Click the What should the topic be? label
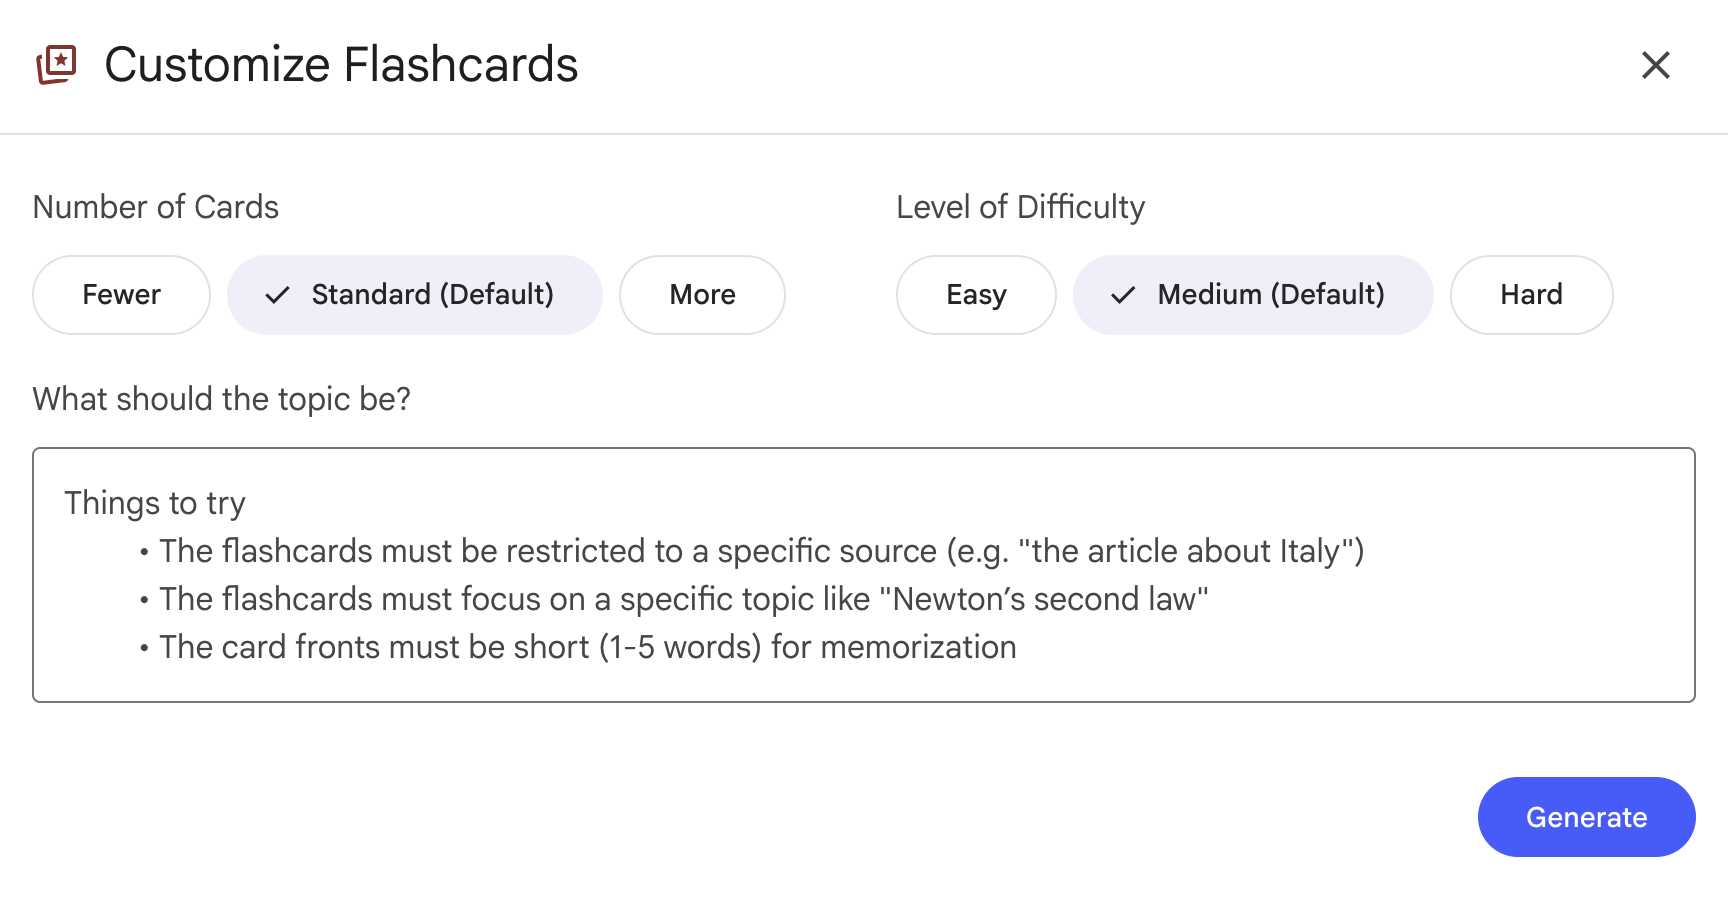This screenshot has height=902, width=1728. click(x=221, y=399)
